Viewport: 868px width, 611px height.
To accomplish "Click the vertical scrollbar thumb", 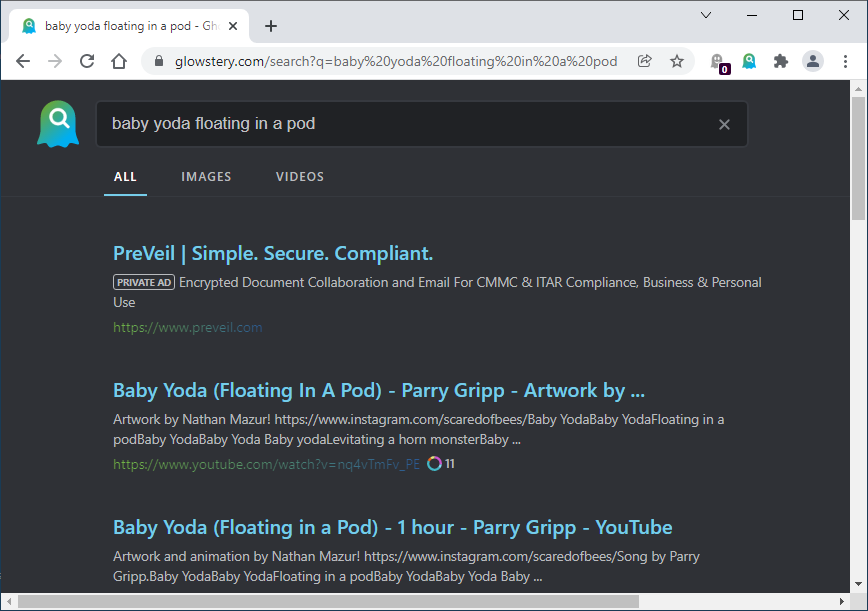I will 859,159.
